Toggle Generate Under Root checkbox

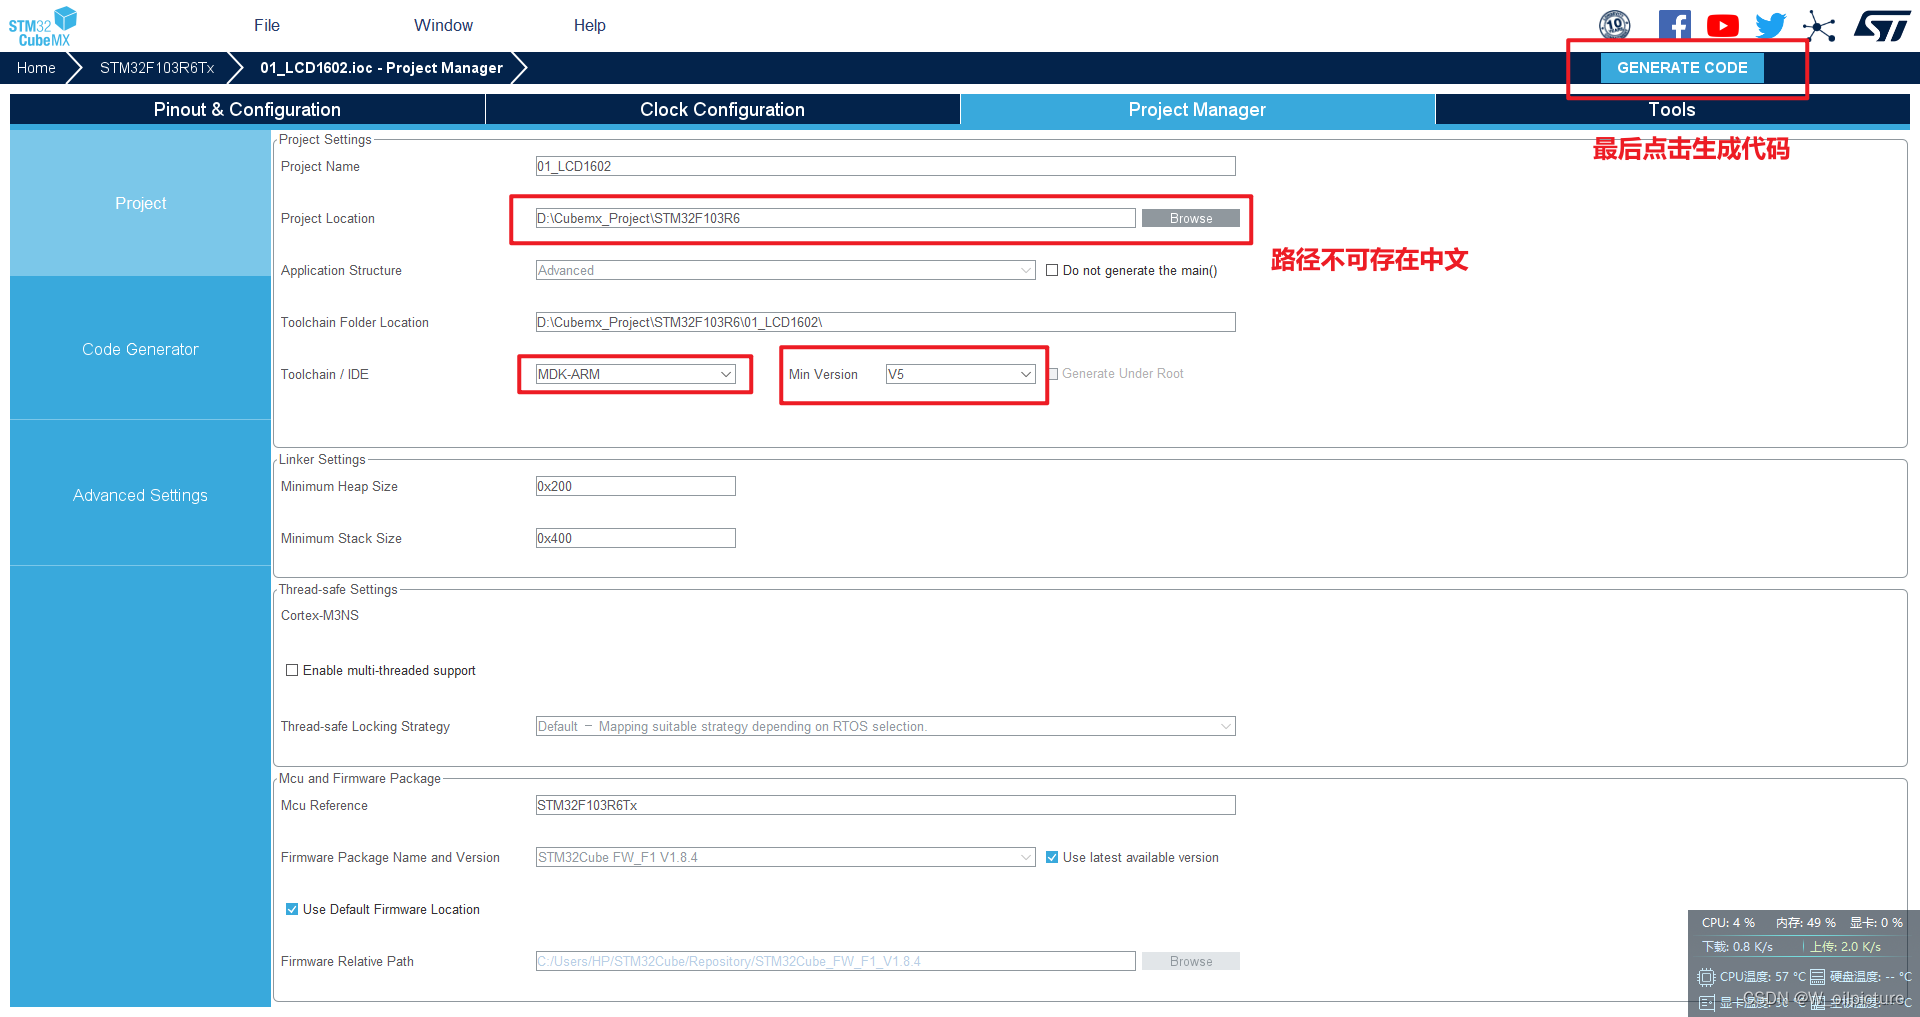tap(1053, 374)
